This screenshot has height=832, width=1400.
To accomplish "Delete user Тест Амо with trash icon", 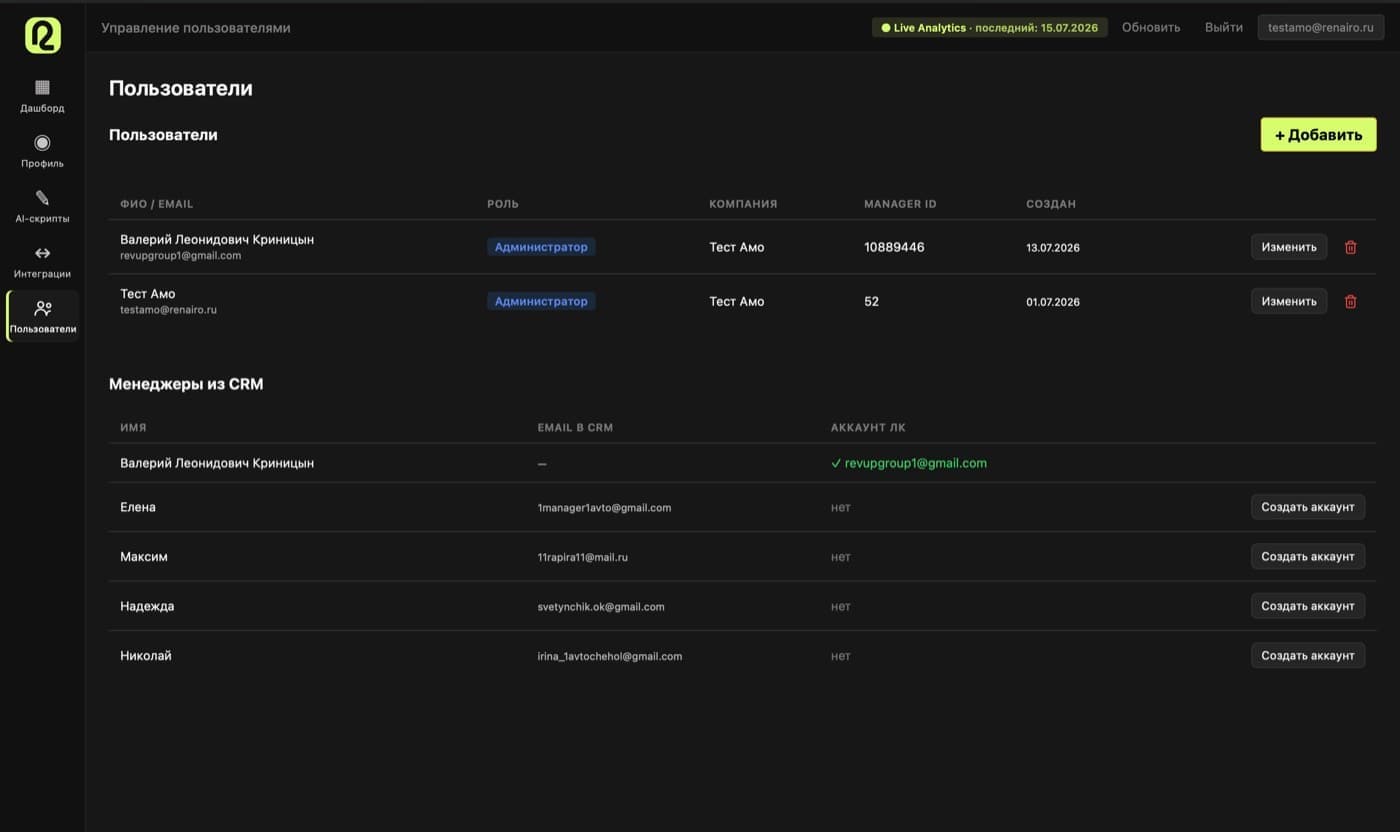I will (1350, 301).
